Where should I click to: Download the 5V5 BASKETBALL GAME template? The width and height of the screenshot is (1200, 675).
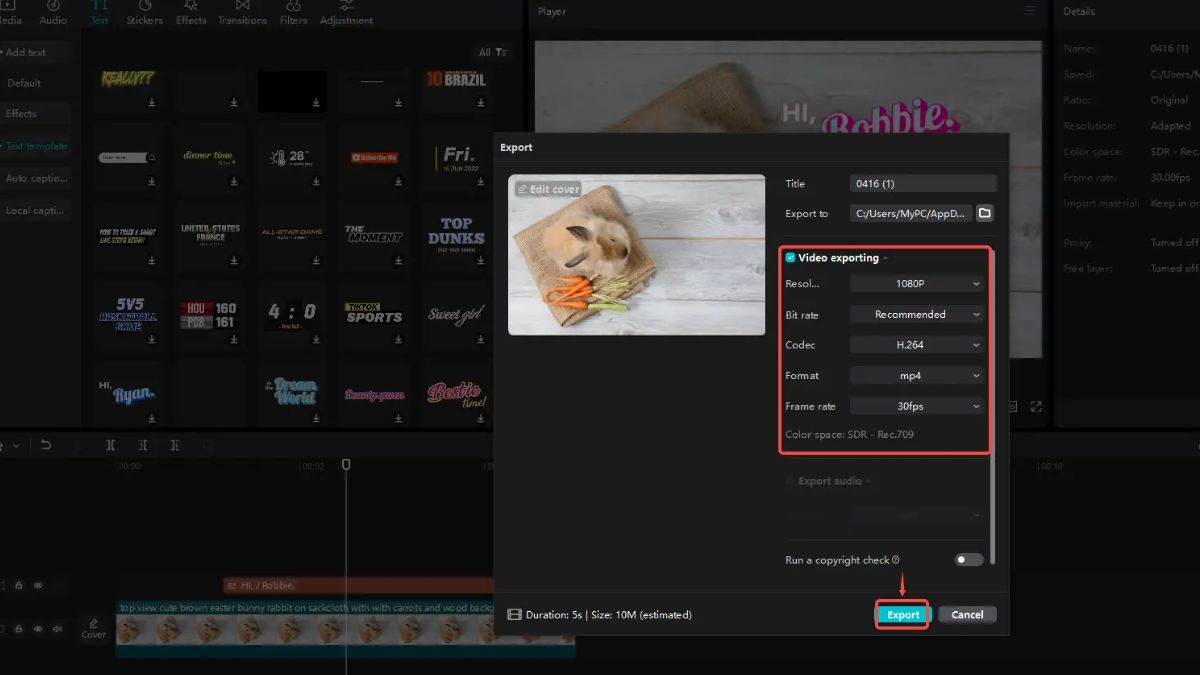[152, 339]
